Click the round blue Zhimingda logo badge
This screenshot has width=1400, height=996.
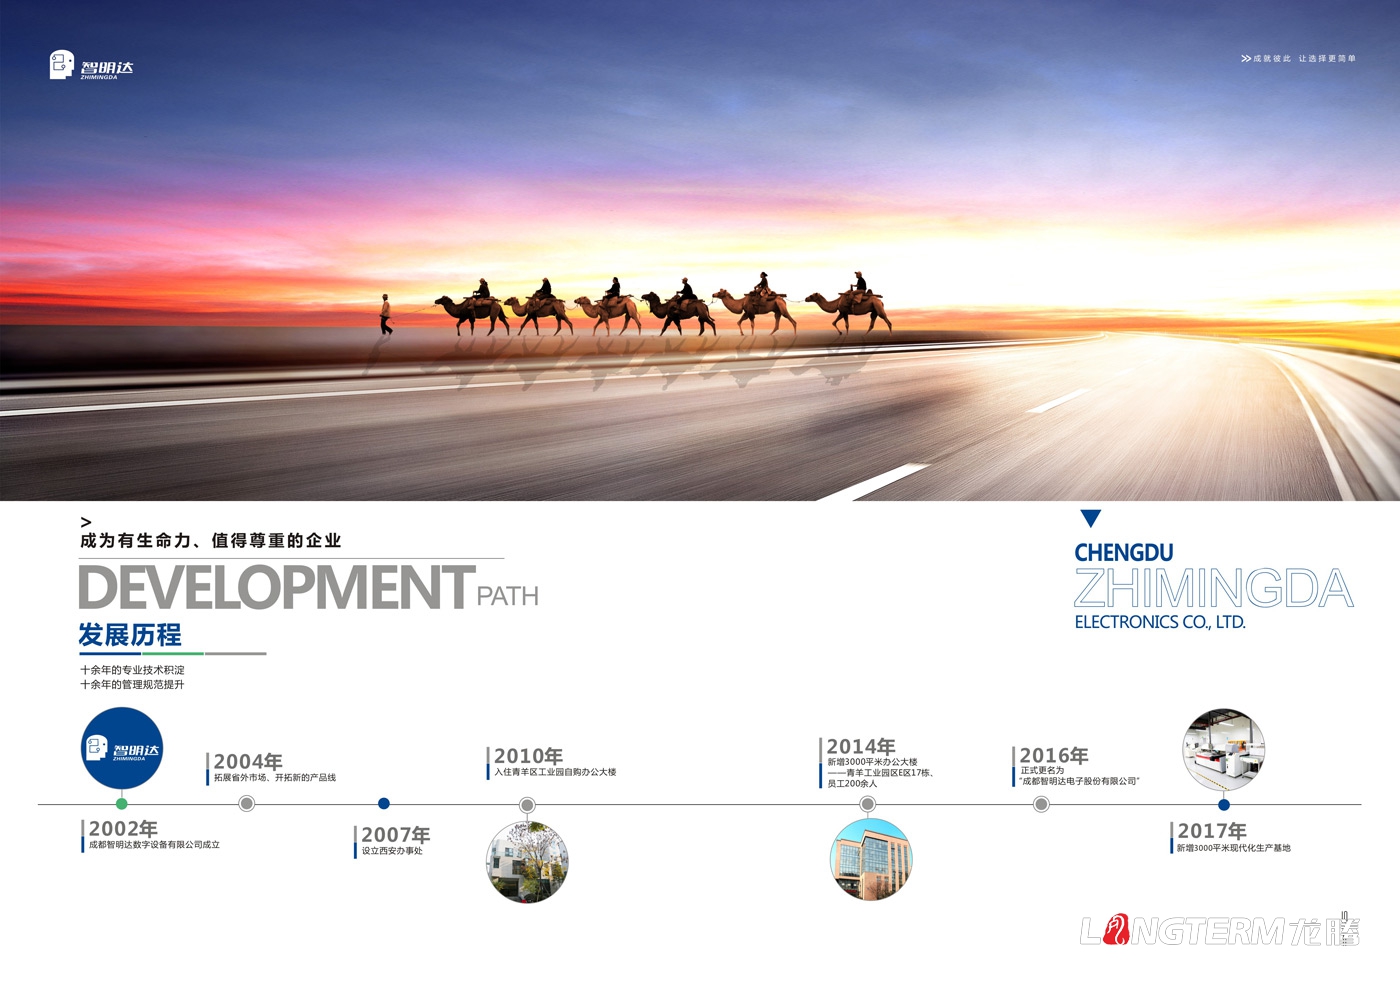(x=122, y=749)
